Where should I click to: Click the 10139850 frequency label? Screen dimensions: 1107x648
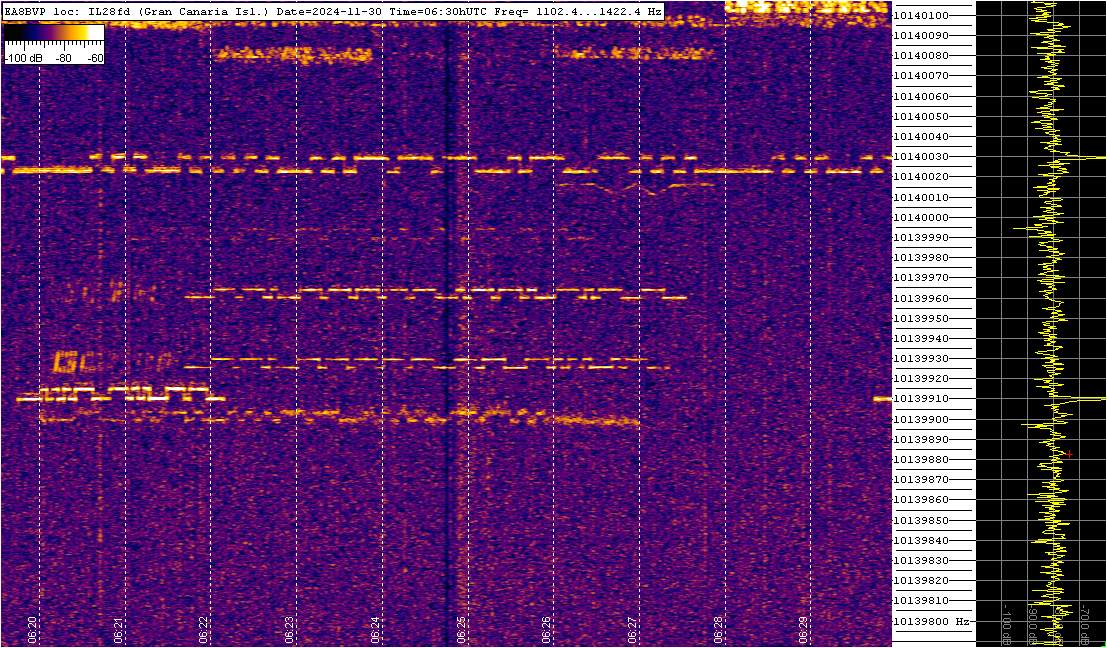[x=921, y=520]
